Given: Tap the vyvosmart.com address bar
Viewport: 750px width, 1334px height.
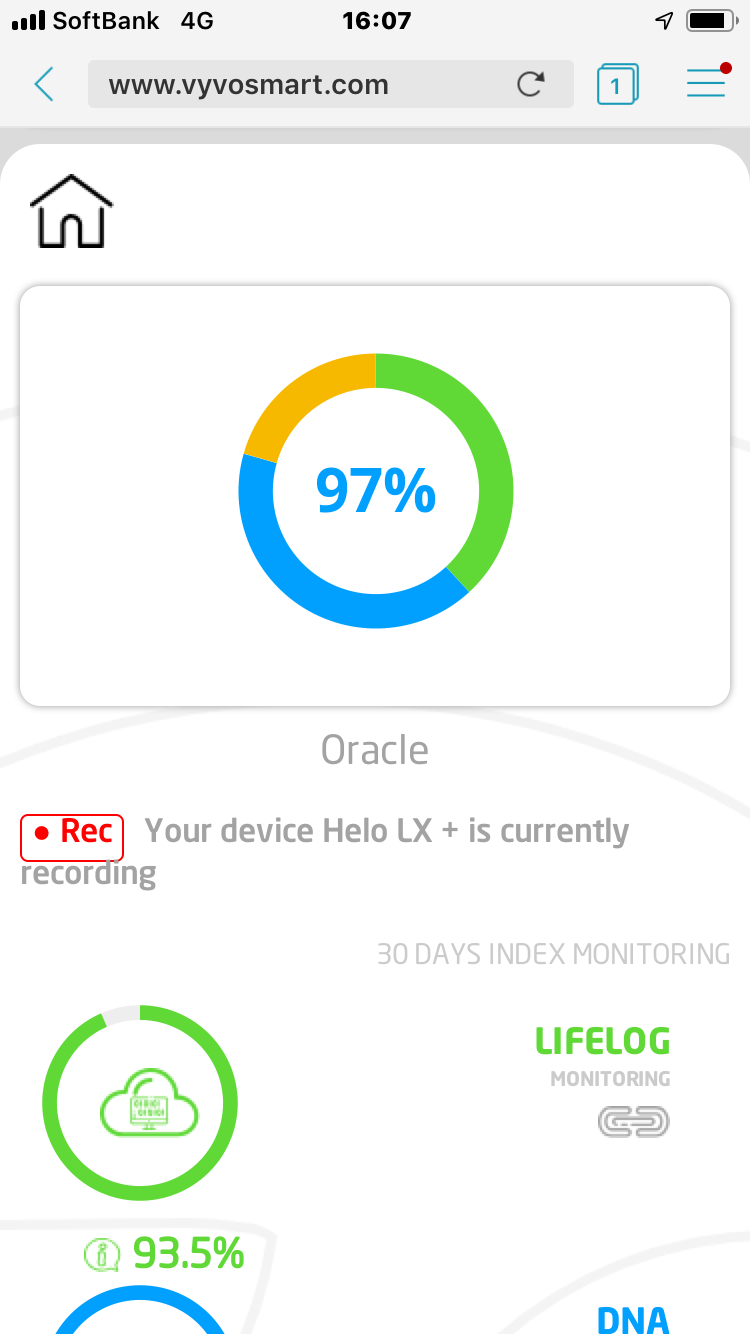Looking at the screenshot, I should (300, 84).
